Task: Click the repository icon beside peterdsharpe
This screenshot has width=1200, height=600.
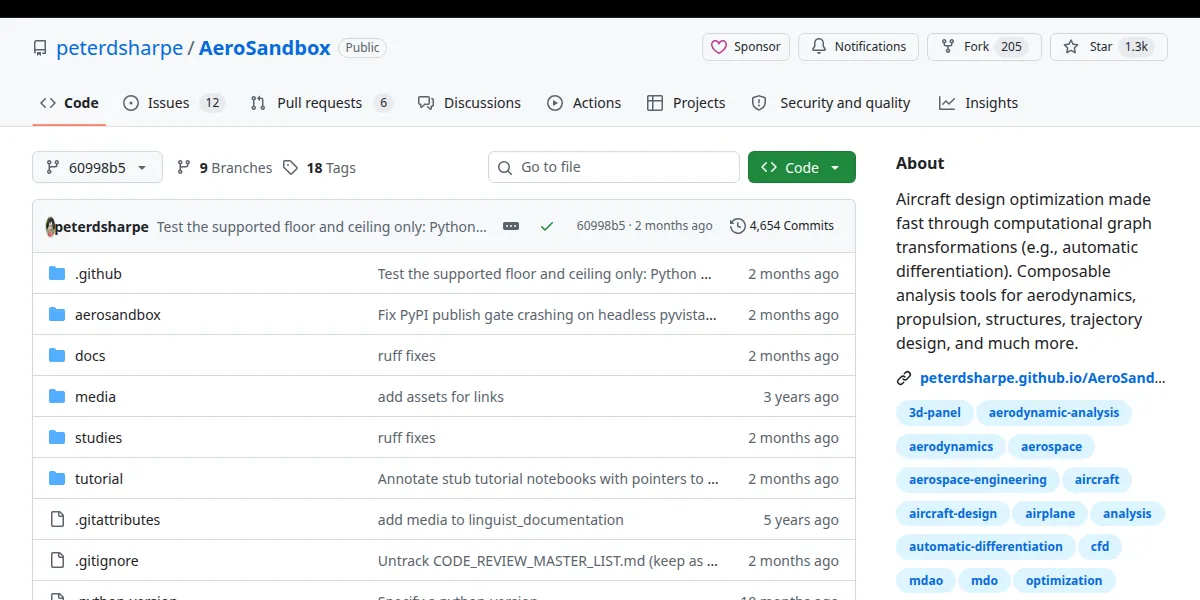Action: click(40, 48)
